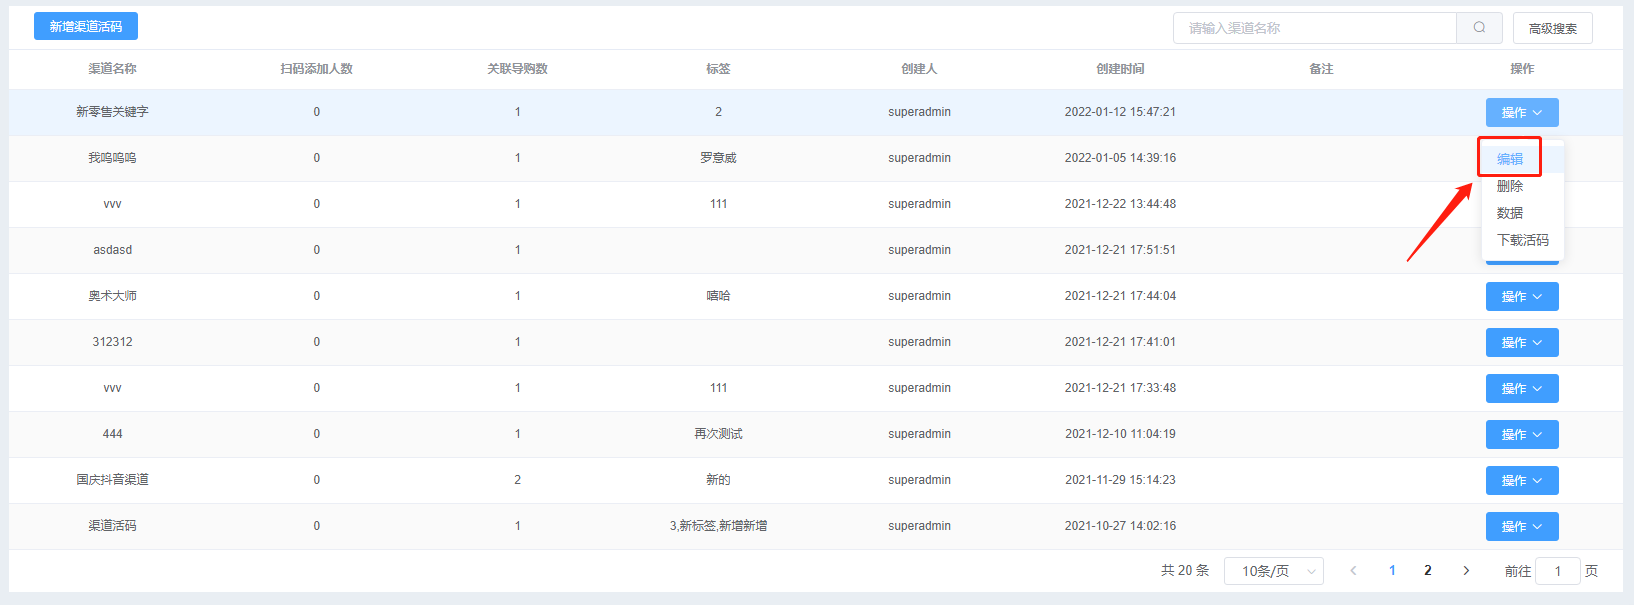Open 高级搜索 advanced search

(1552, 28)
